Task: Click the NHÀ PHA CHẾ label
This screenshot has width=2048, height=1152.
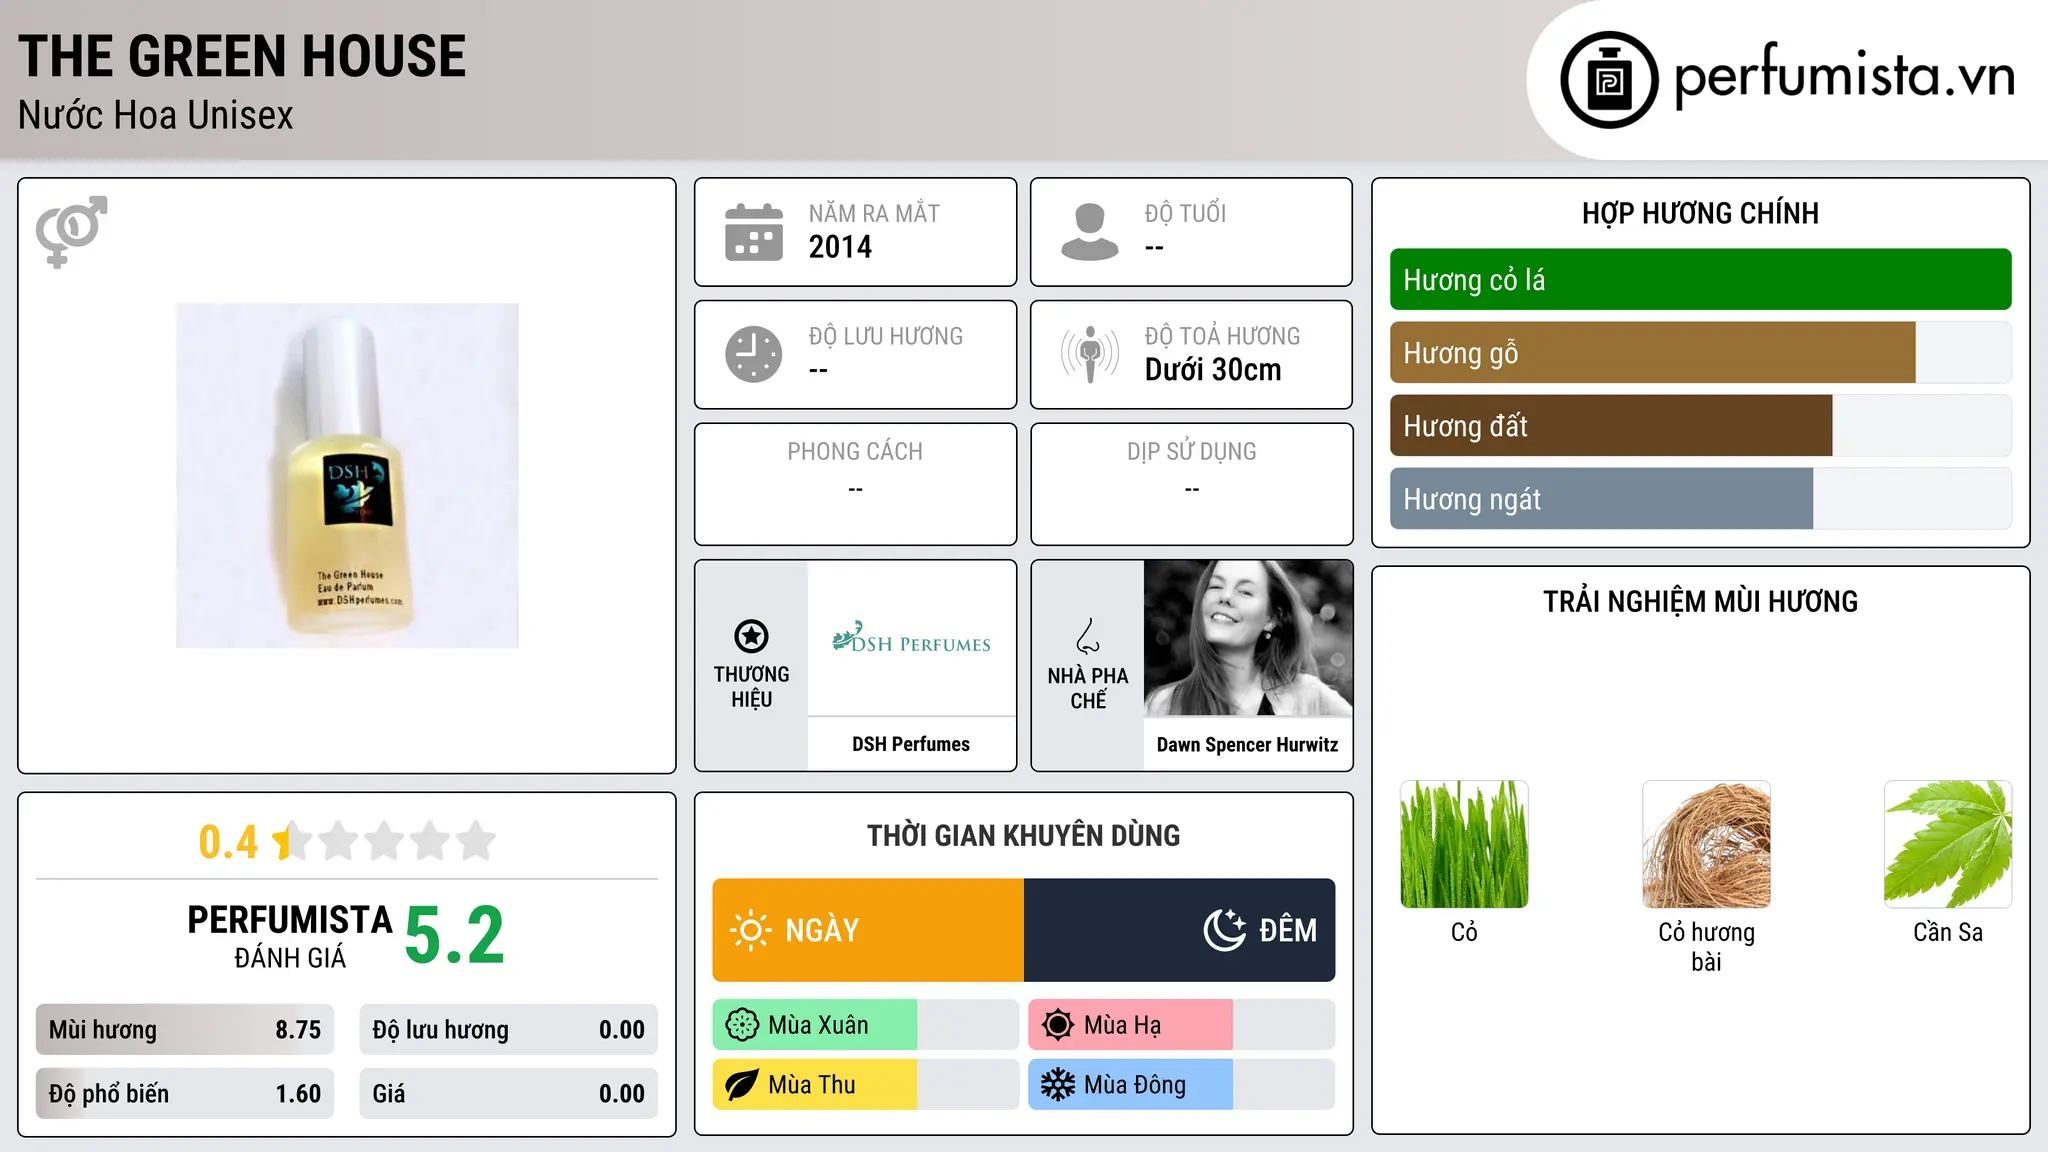Action: point(1088,688)
